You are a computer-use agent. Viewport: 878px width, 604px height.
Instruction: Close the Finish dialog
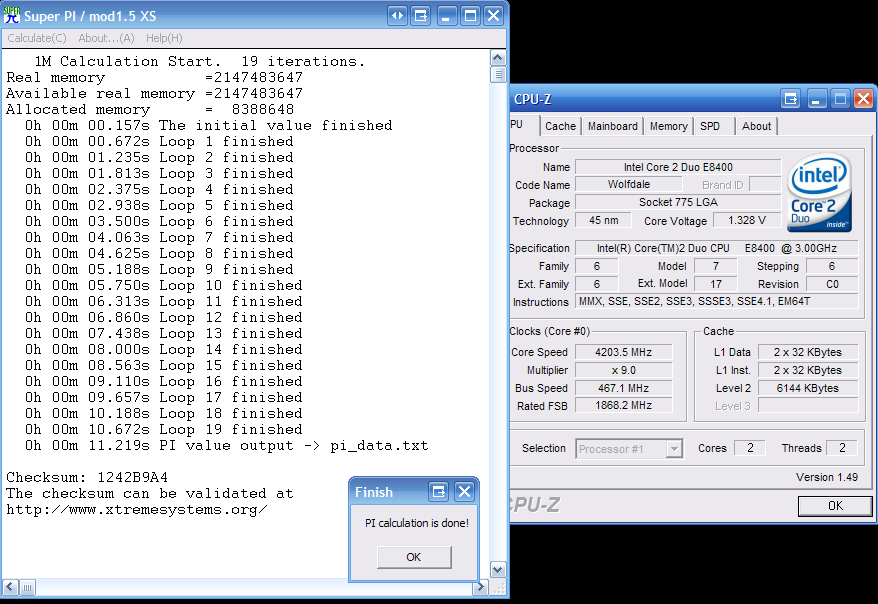[464, 492]
